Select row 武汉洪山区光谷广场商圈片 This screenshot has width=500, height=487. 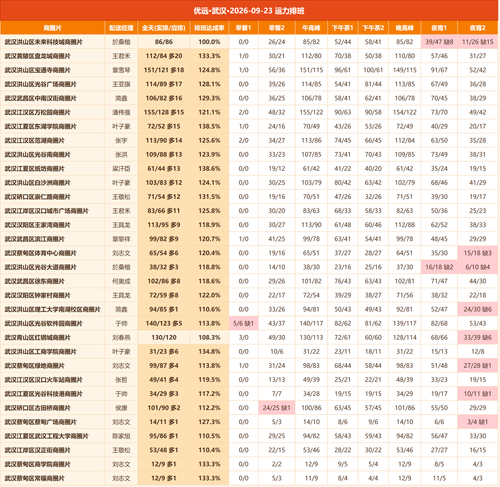click(249, 84)
